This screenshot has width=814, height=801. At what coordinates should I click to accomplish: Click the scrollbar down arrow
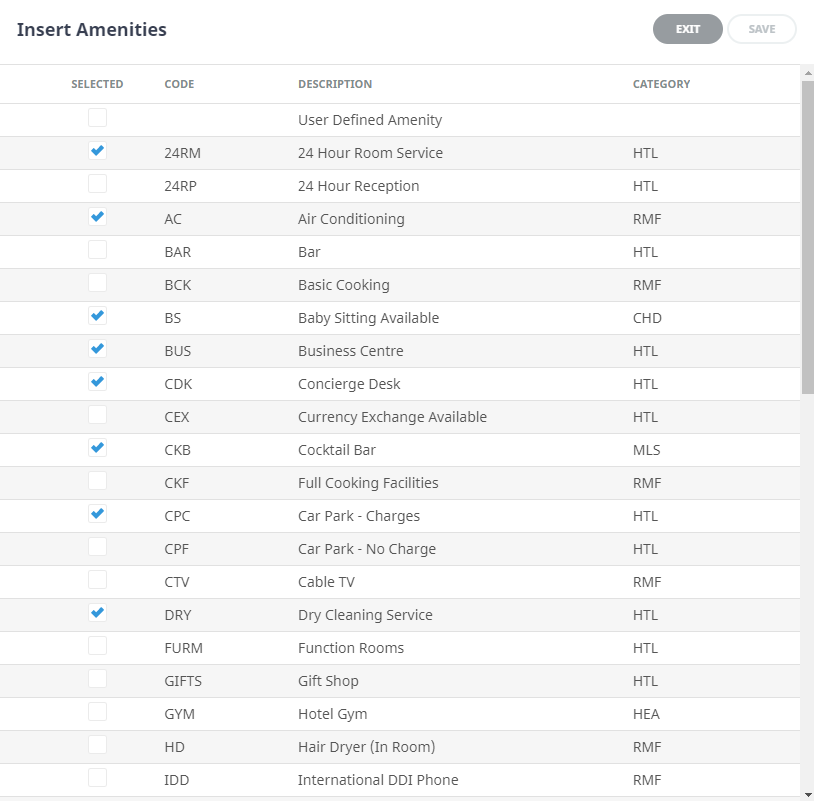(807, 794)
